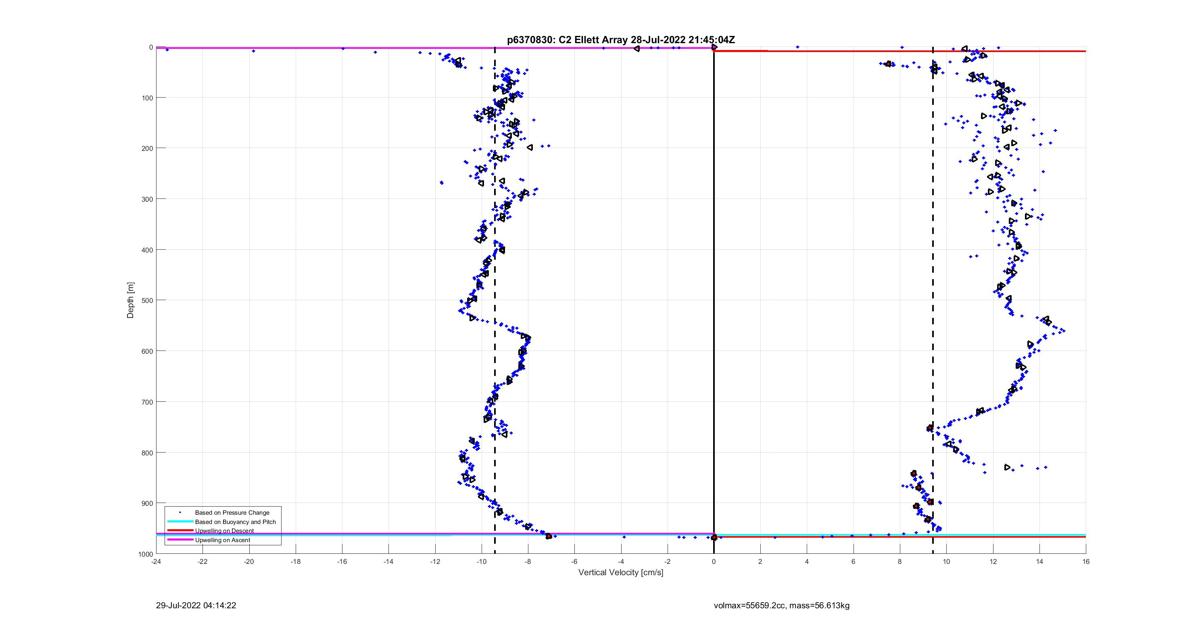Select the footer "volmax=55659.2cc, mass=56.613kg"

[782, 605]
